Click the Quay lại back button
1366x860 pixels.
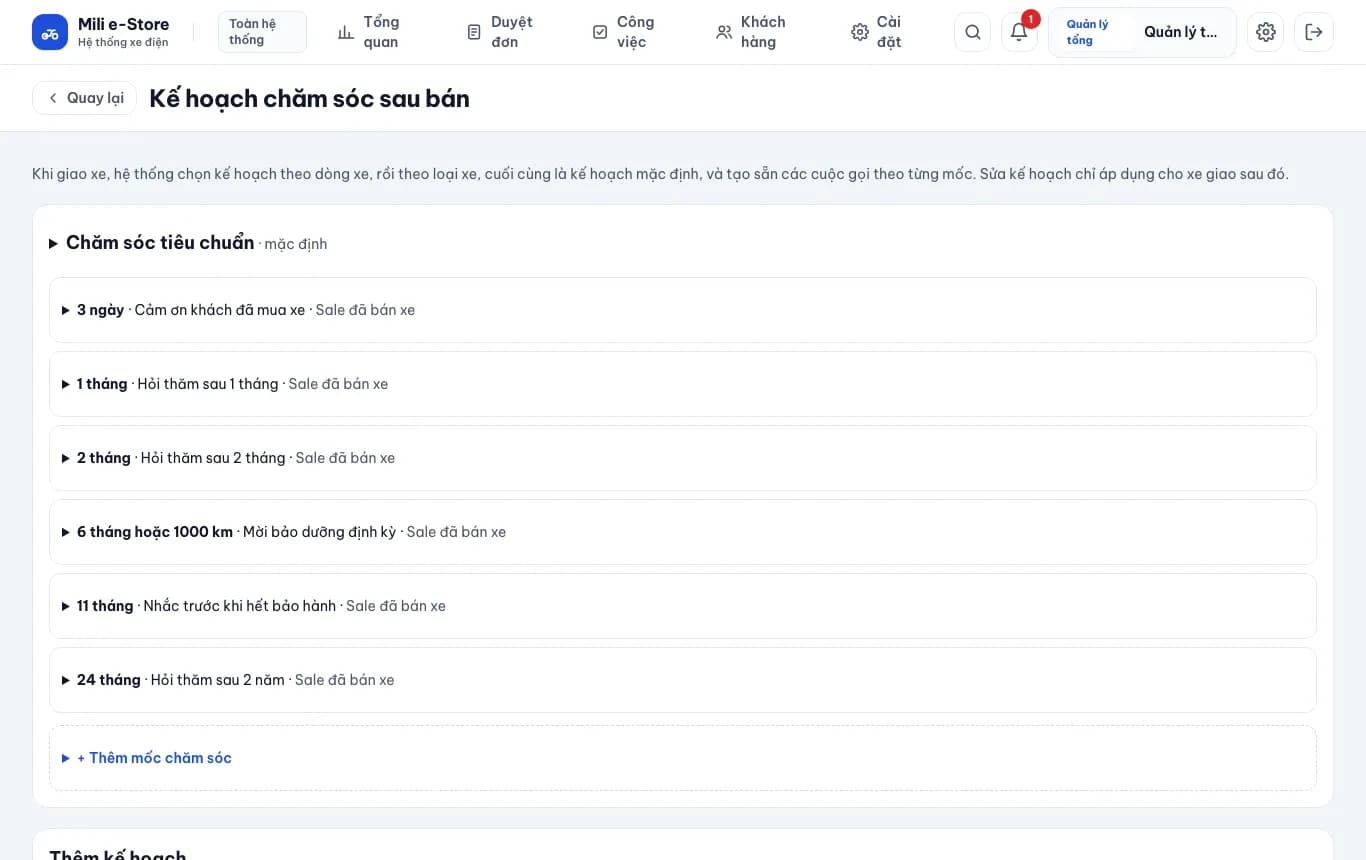[85, 98]
